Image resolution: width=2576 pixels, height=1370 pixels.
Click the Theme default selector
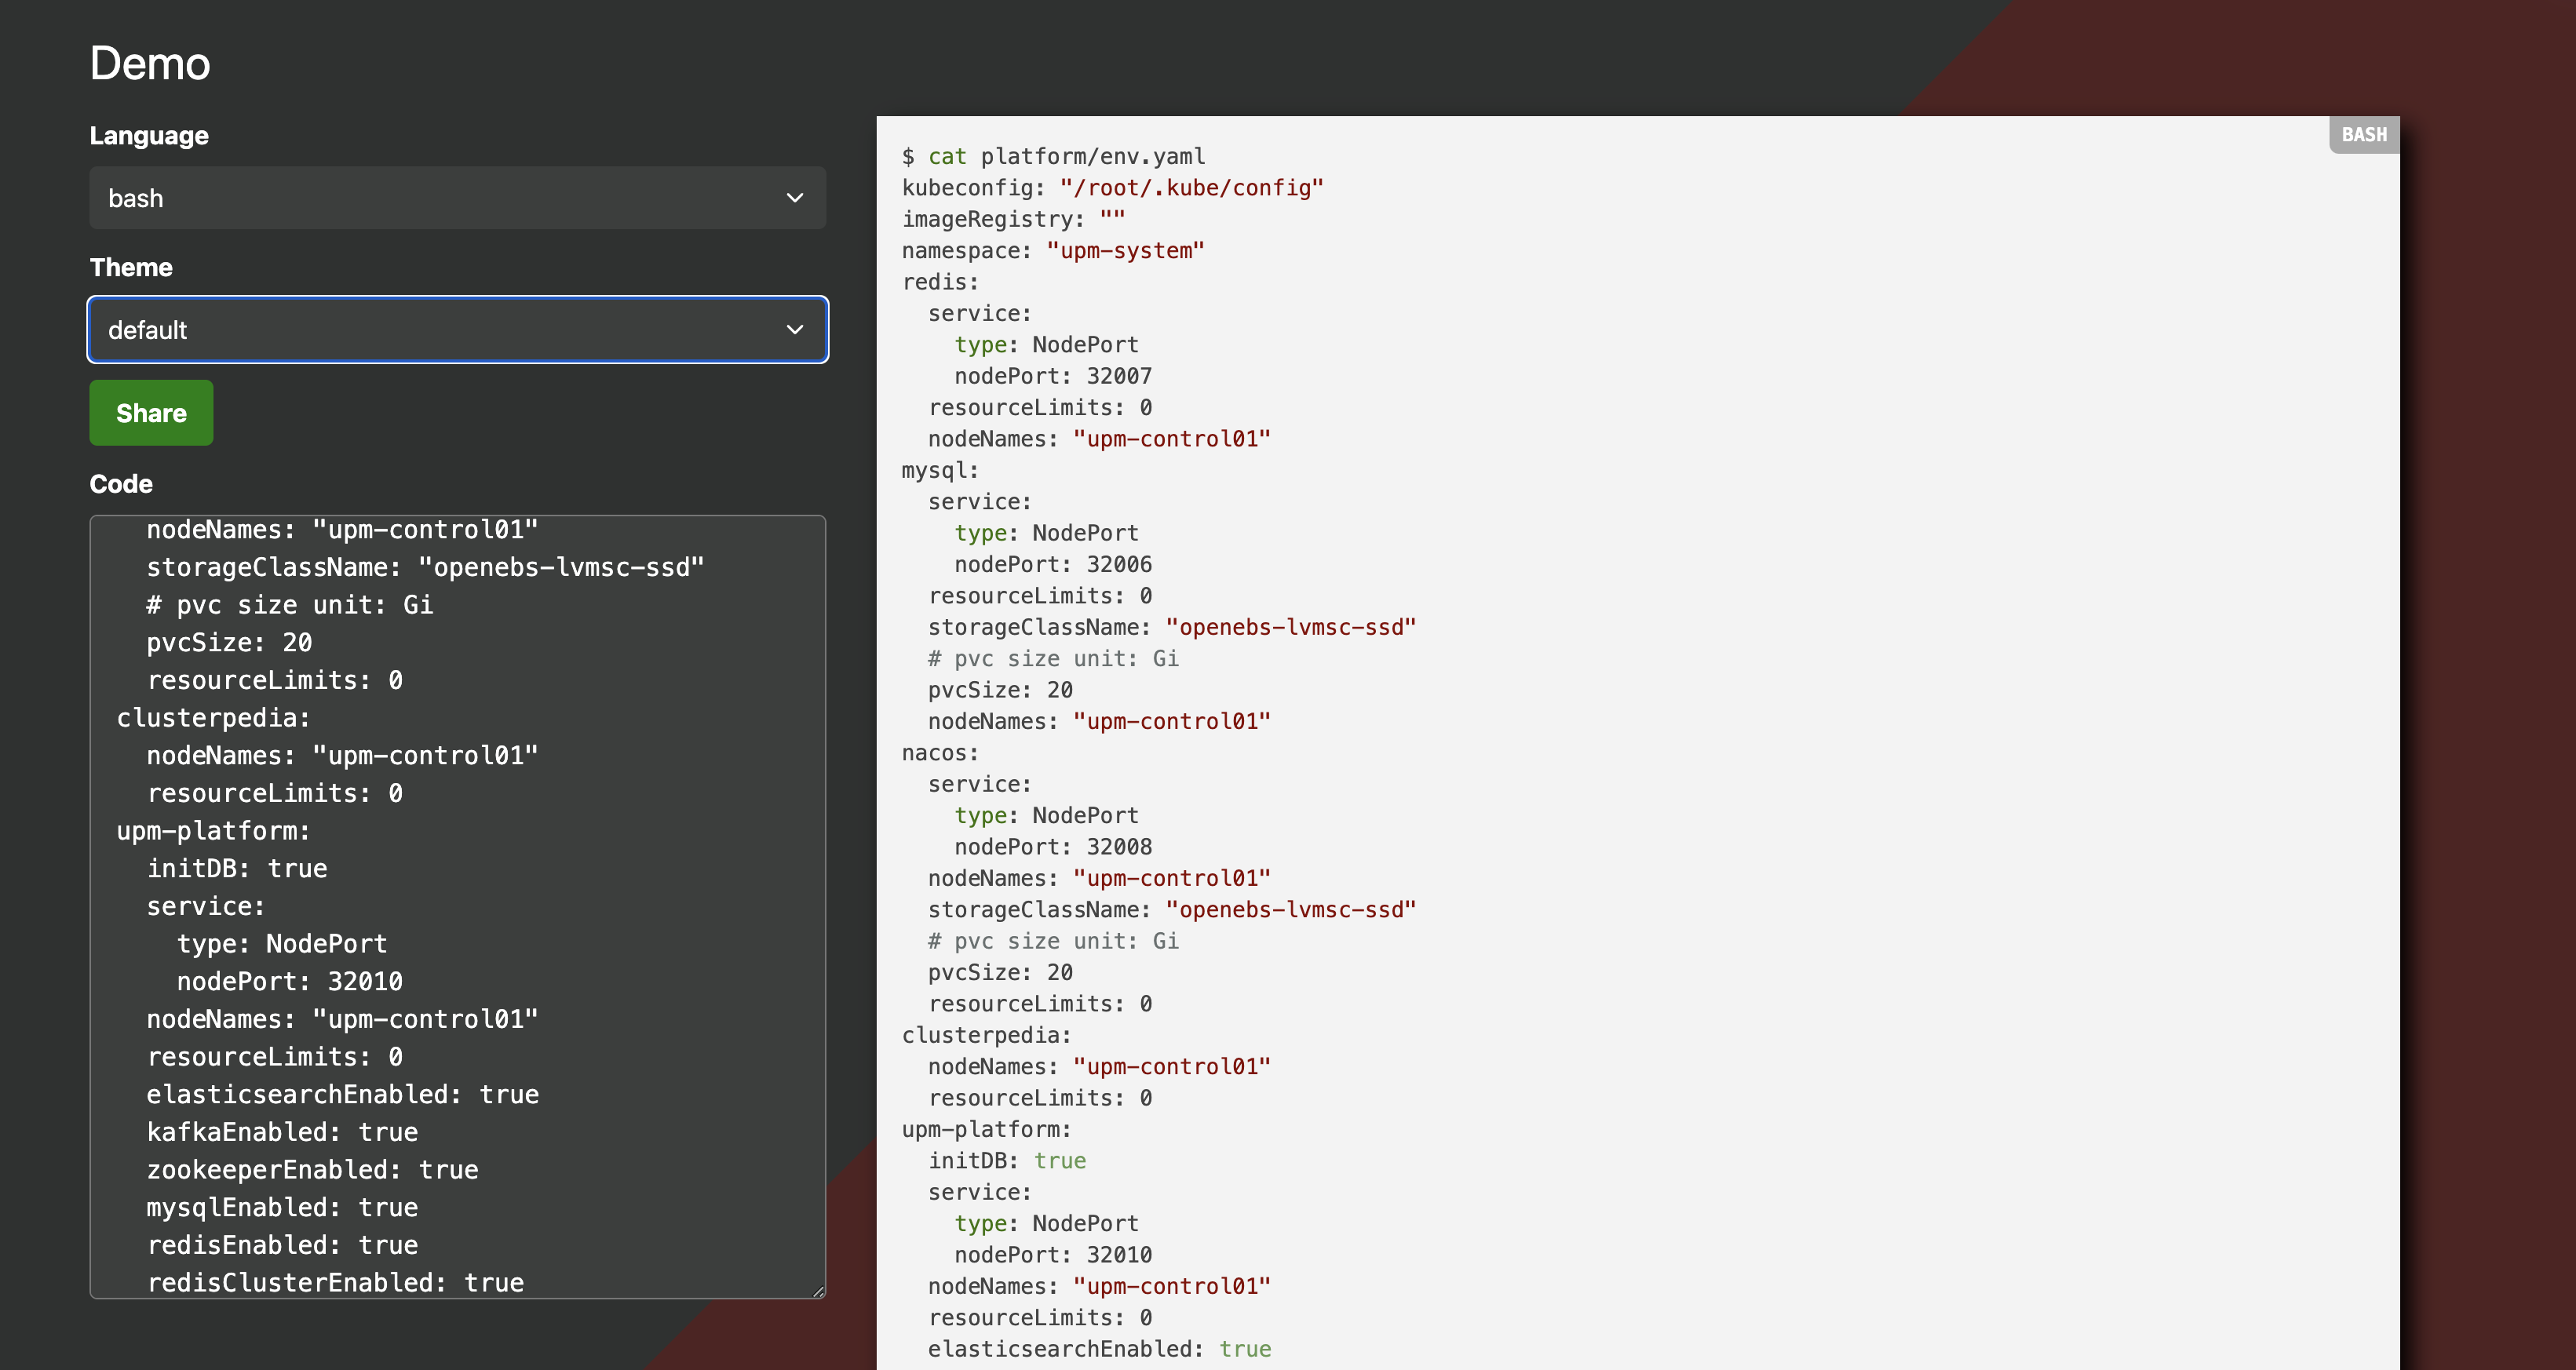coord(457,329)
